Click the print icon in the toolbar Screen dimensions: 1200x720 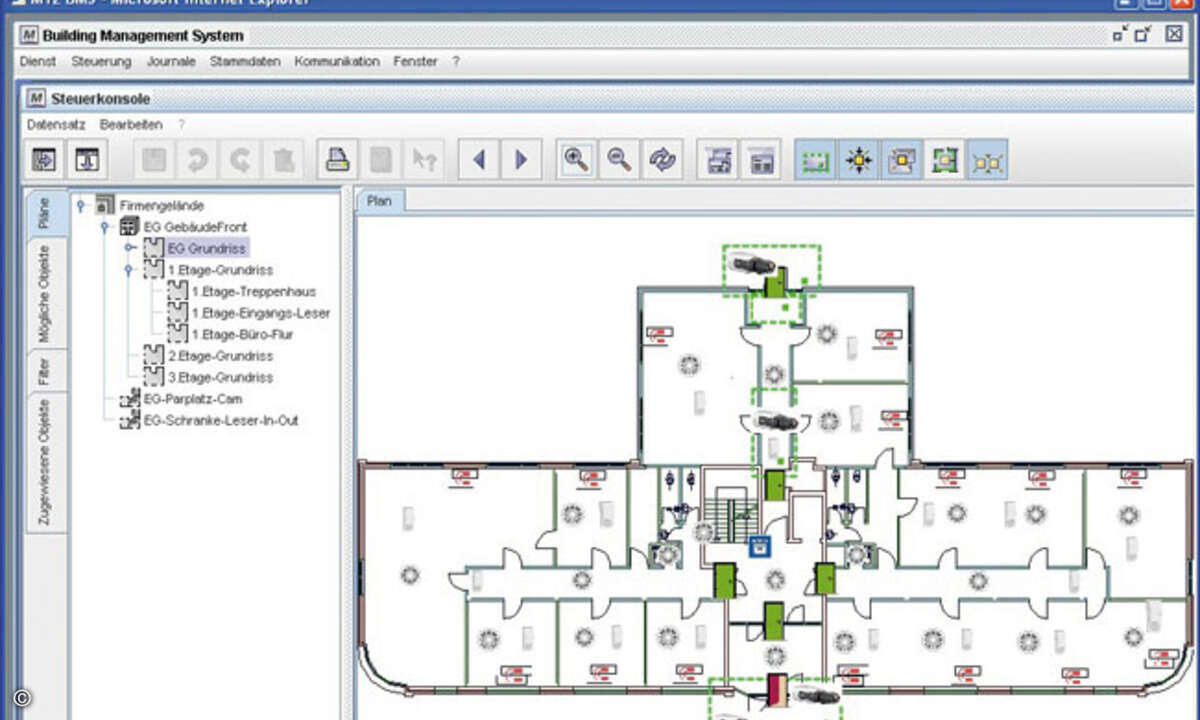(x=338, y=159)
